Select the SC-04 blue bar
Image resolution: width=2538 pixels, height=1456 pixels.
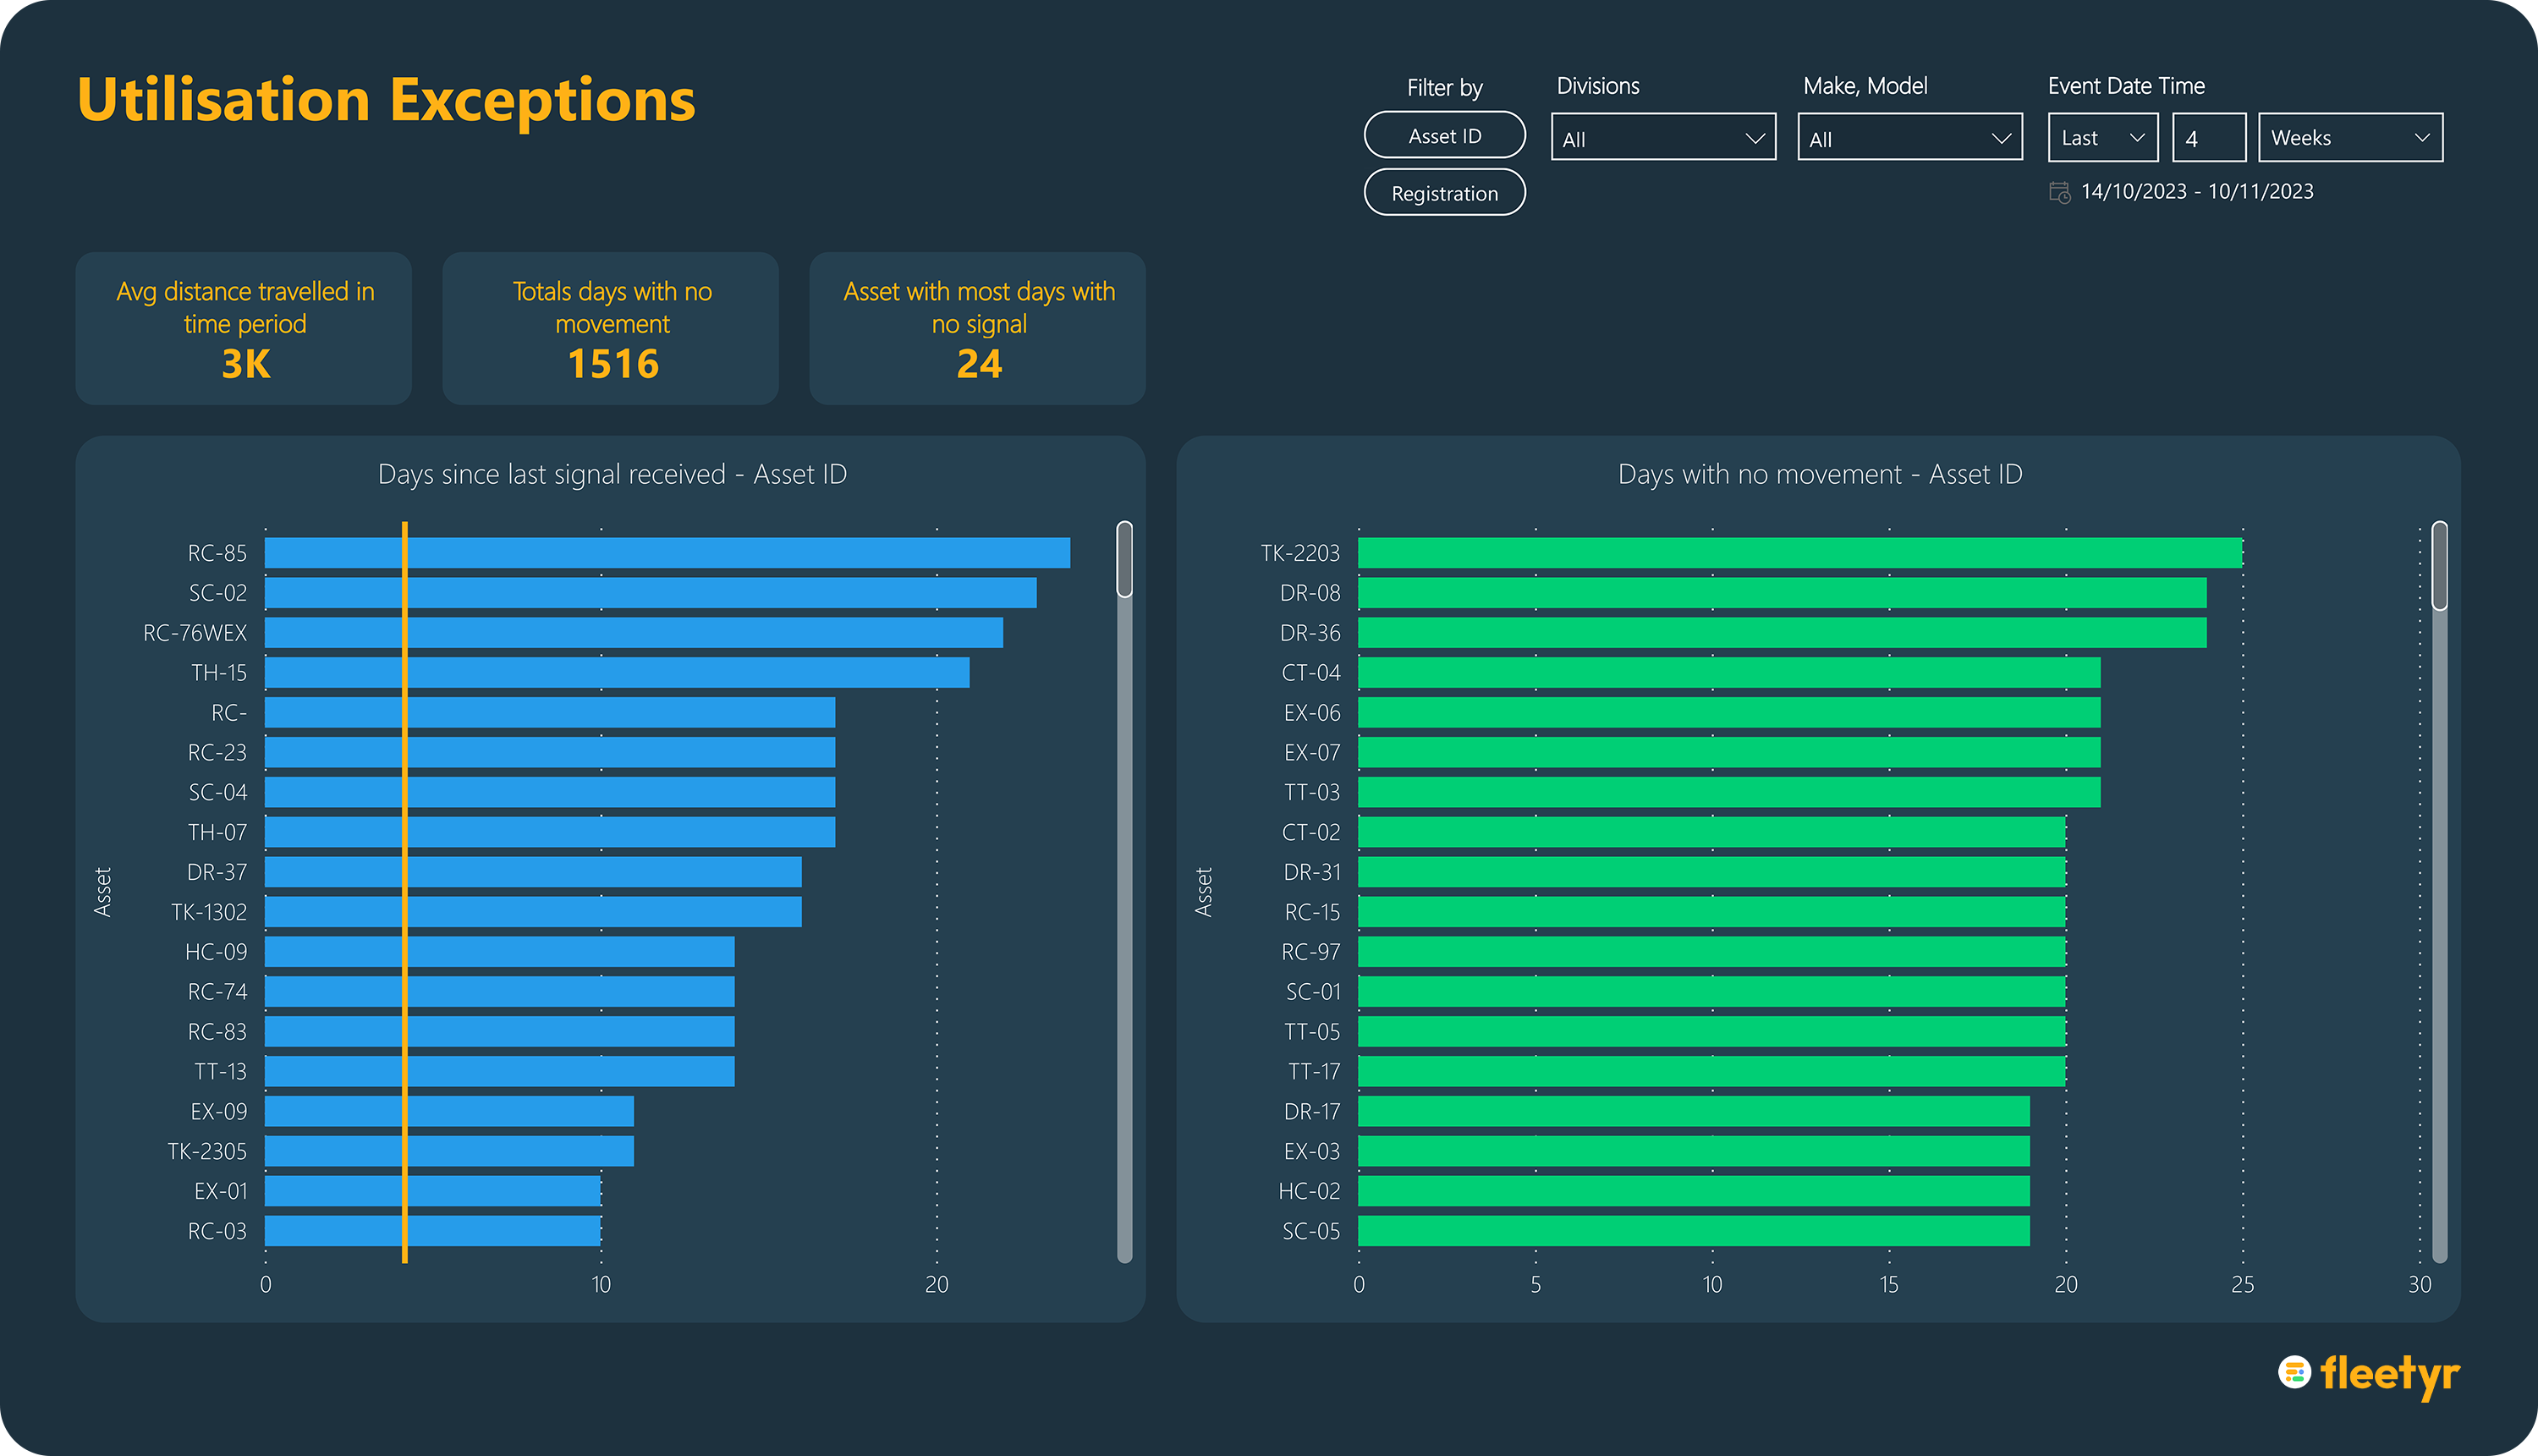click(550, 792)
